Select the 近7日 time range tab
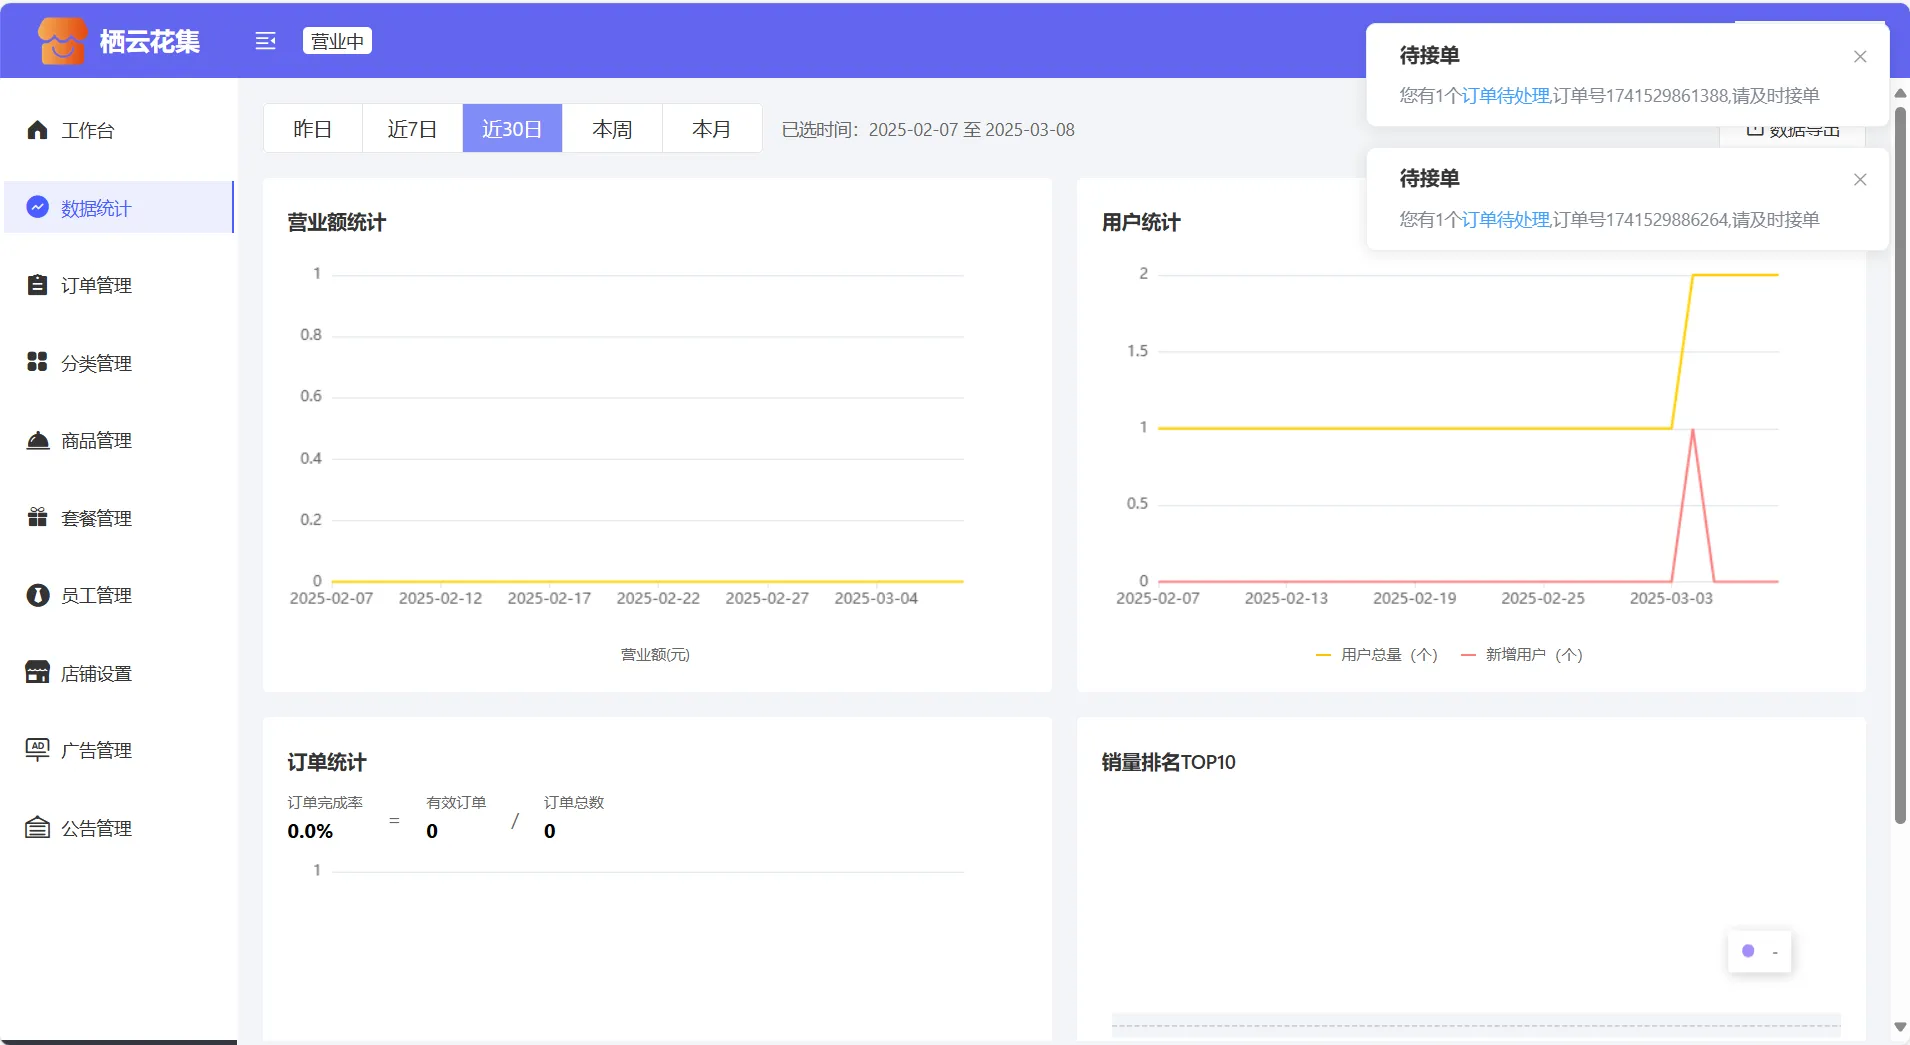The image size is (1910, 1045). [412, 129]
